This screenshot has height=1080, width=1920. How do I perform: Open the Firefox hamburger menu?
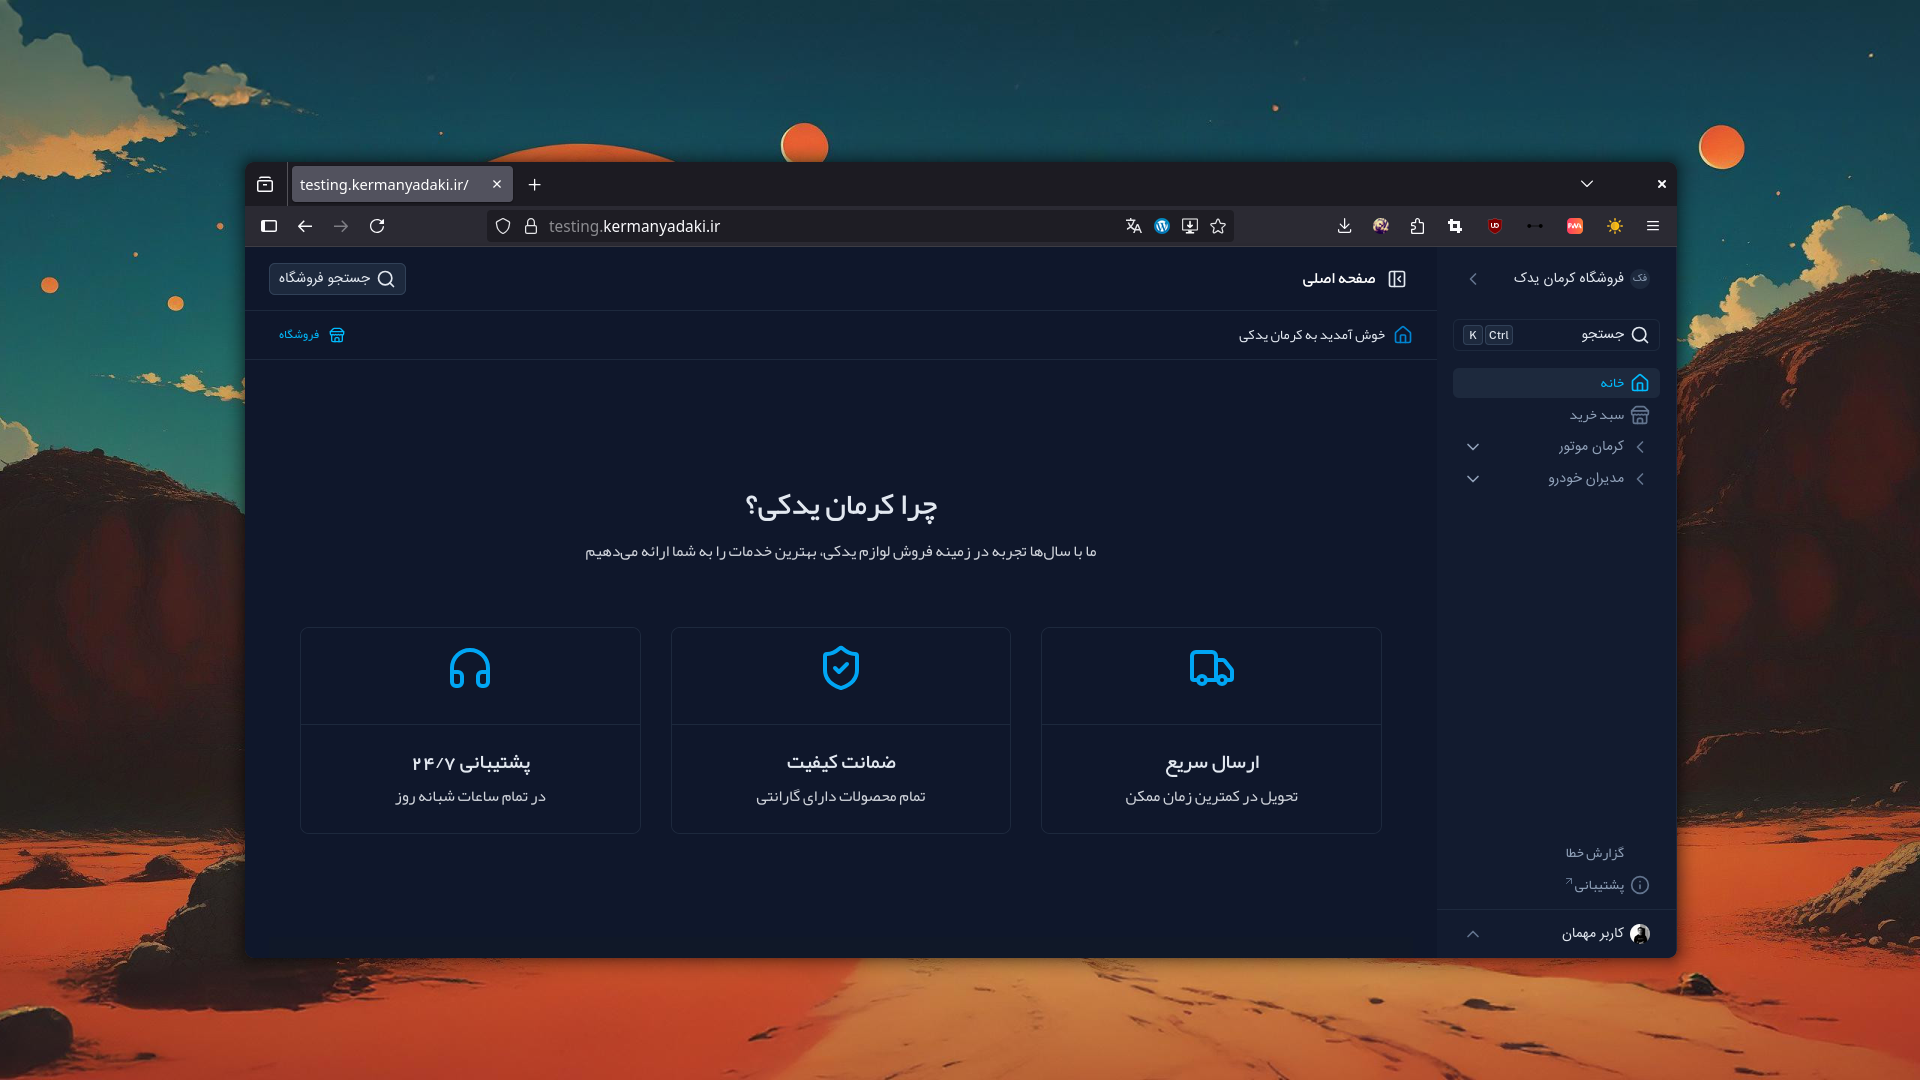coord(1653,227)
